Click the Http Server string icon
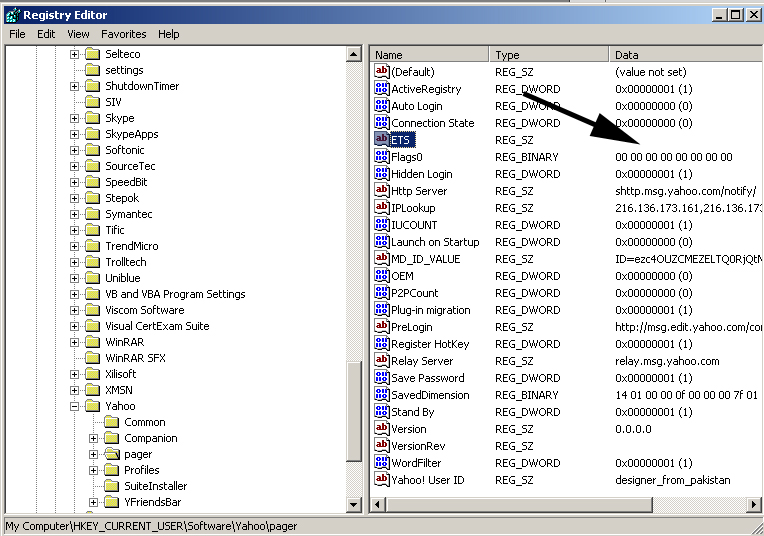Viewport: 764px width, 536px height. click(381, 191)
